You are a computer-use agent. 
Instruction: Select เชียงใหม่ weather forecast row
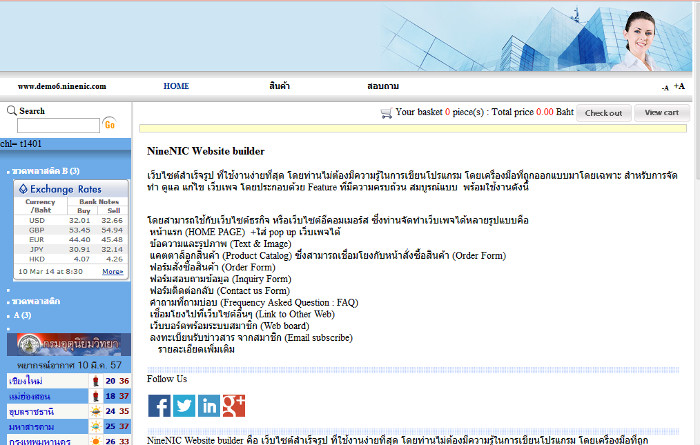coord(24,381)
